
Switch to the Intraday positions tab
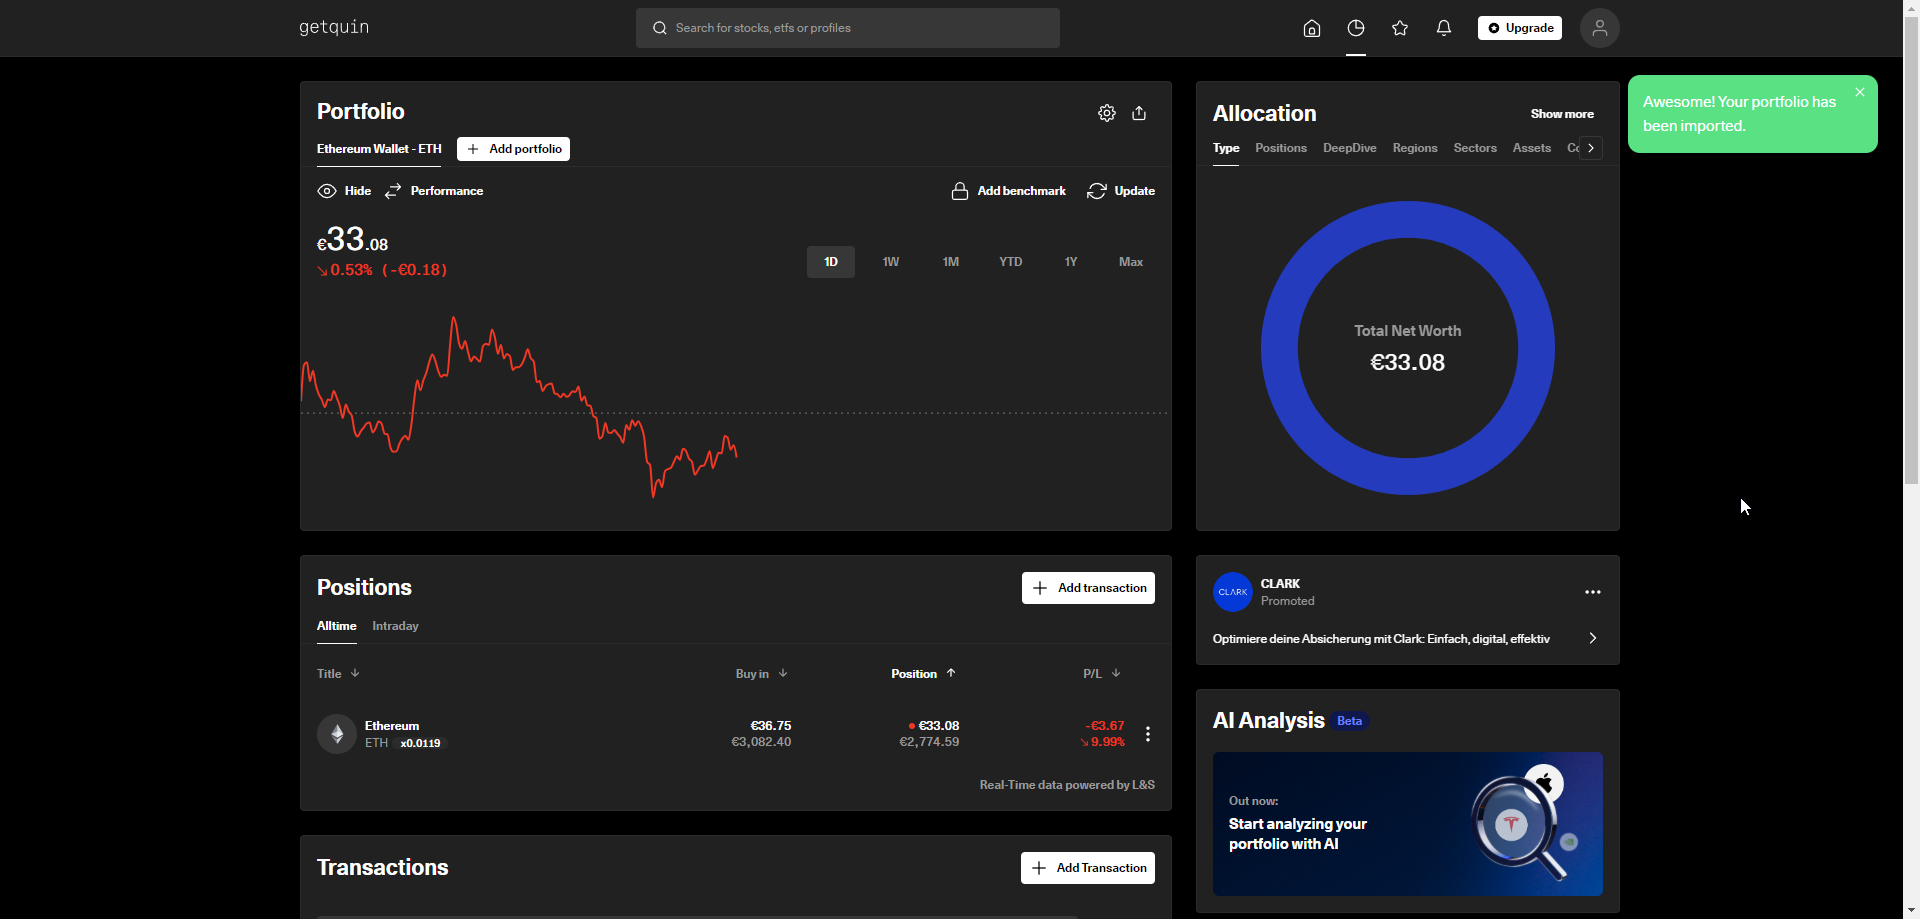(x=395, y=626)
